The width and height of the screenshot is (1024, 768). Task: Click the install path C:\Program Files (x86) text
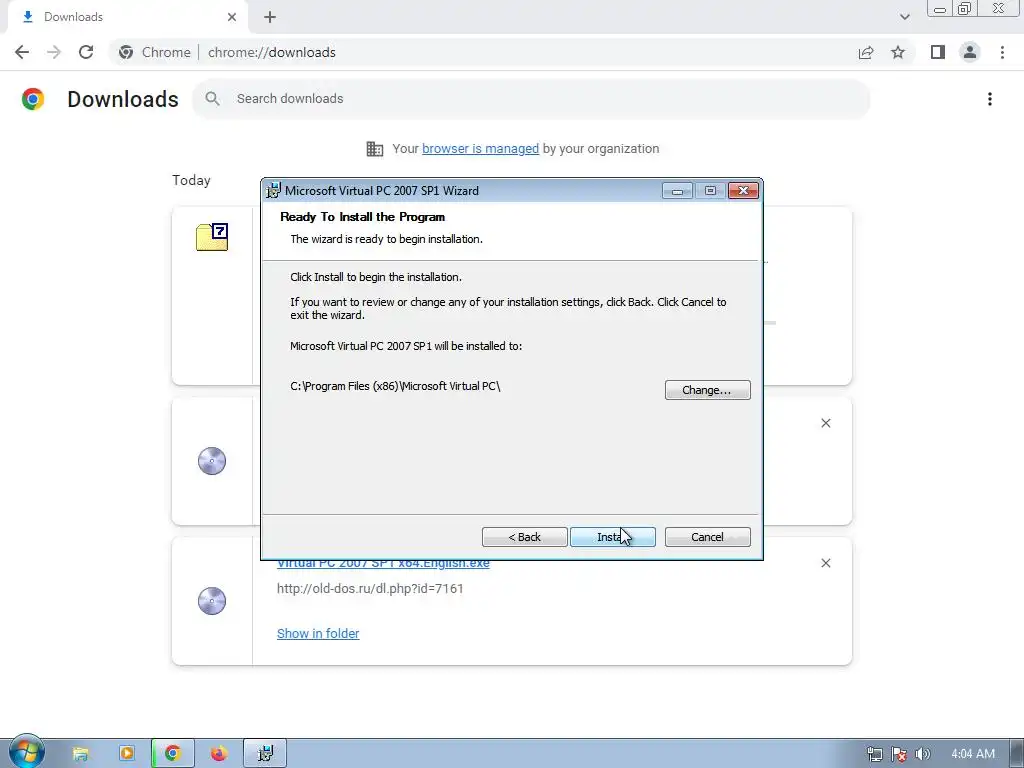pos(395,386)
